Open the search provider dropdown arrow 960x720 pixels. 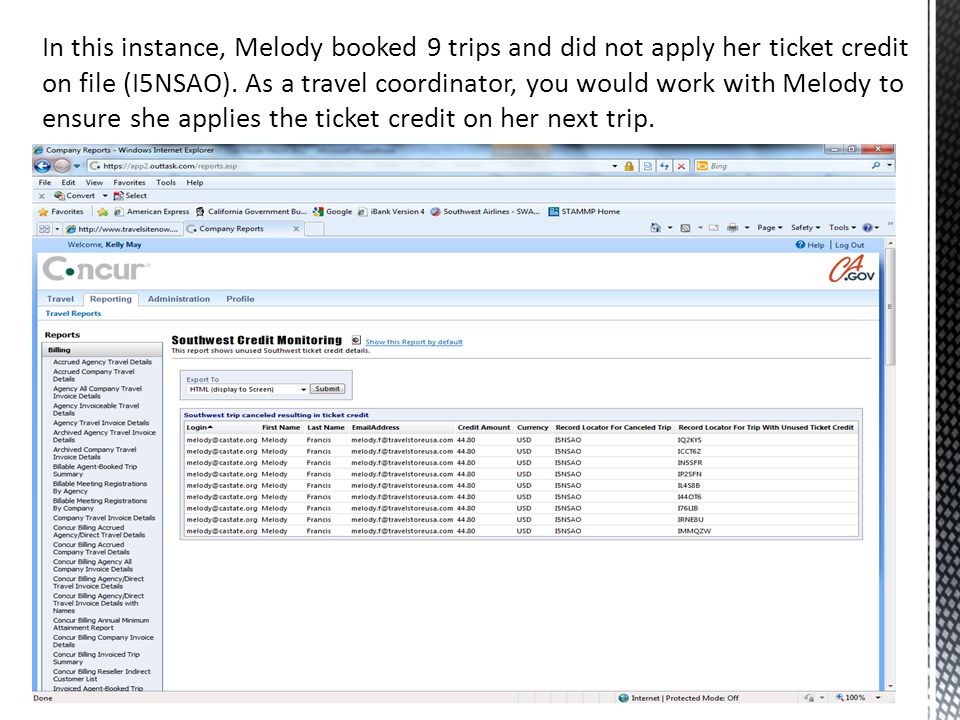(x=890, y=165)
